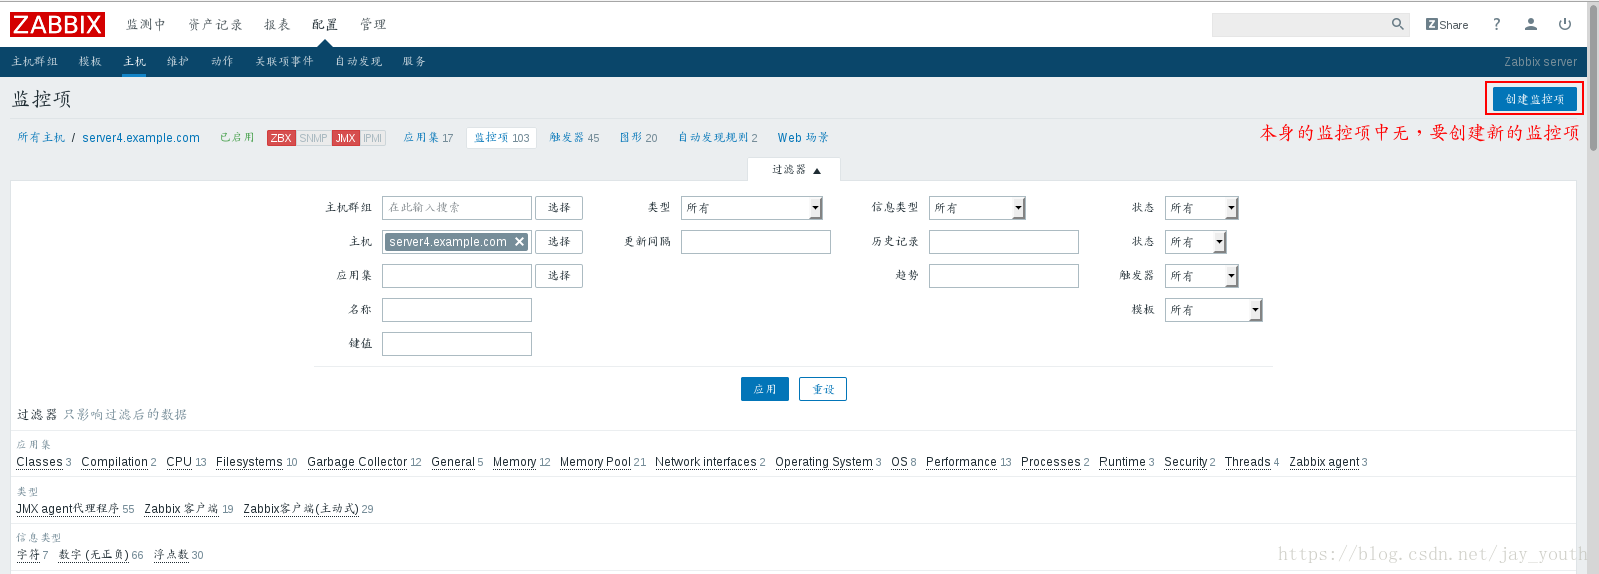Filter by Network interfaces application
Image resolution: width=1599 pixels, height=574 pixels.
point(706,462)
